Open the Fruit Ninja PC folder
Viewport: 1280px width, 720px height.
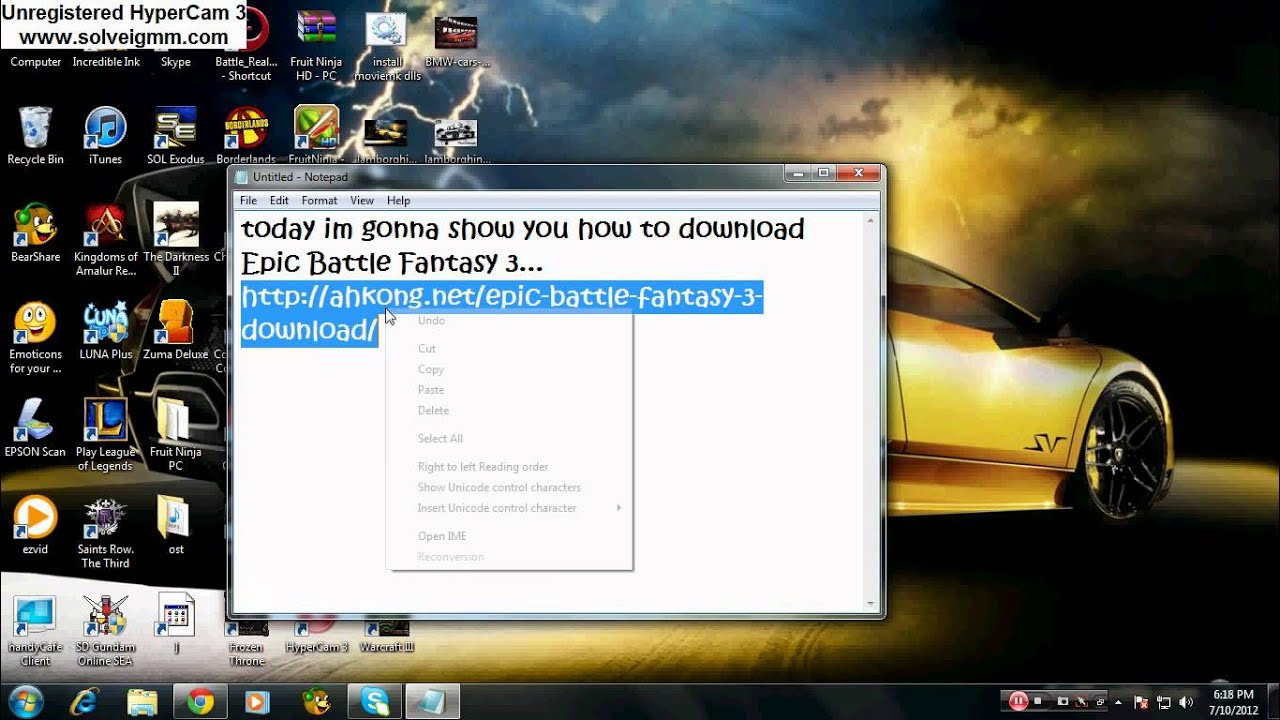(175, 435)
